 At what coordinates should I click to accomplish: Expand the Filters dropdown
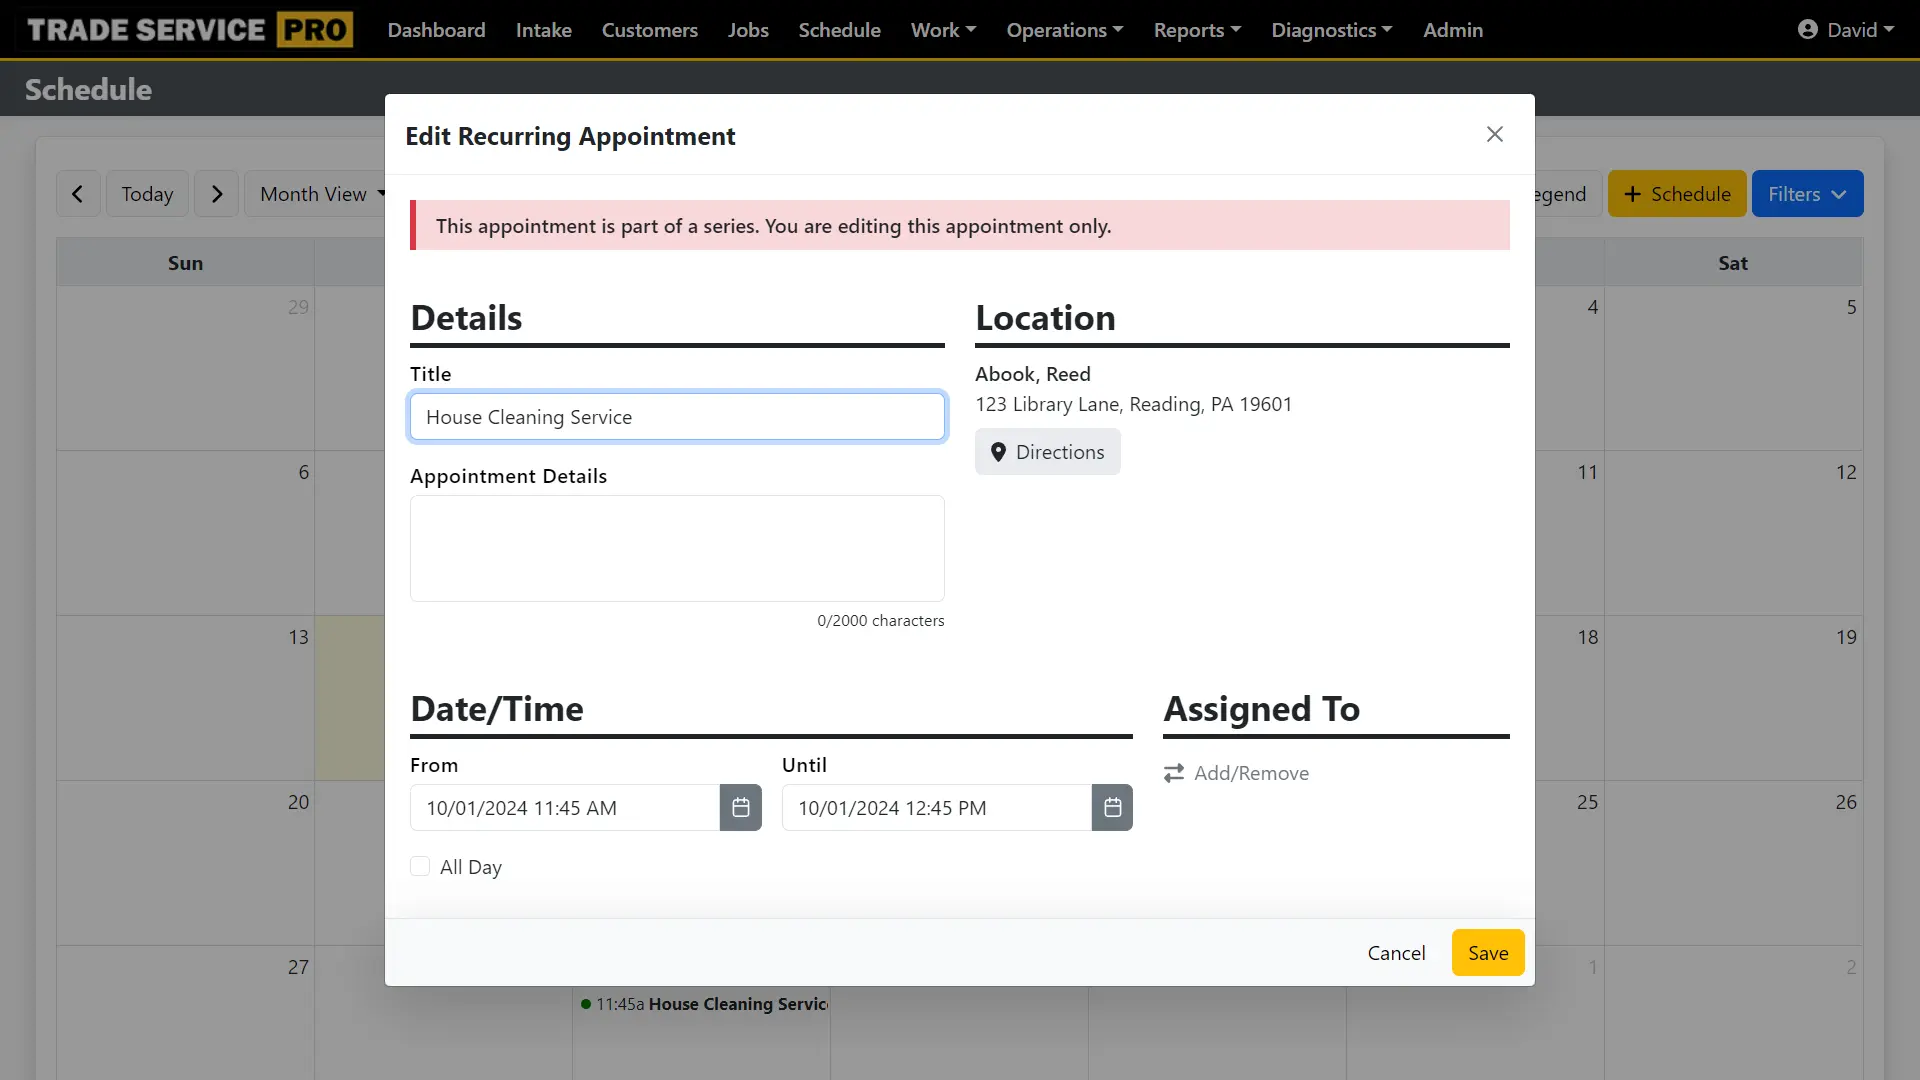(1807, 193)
